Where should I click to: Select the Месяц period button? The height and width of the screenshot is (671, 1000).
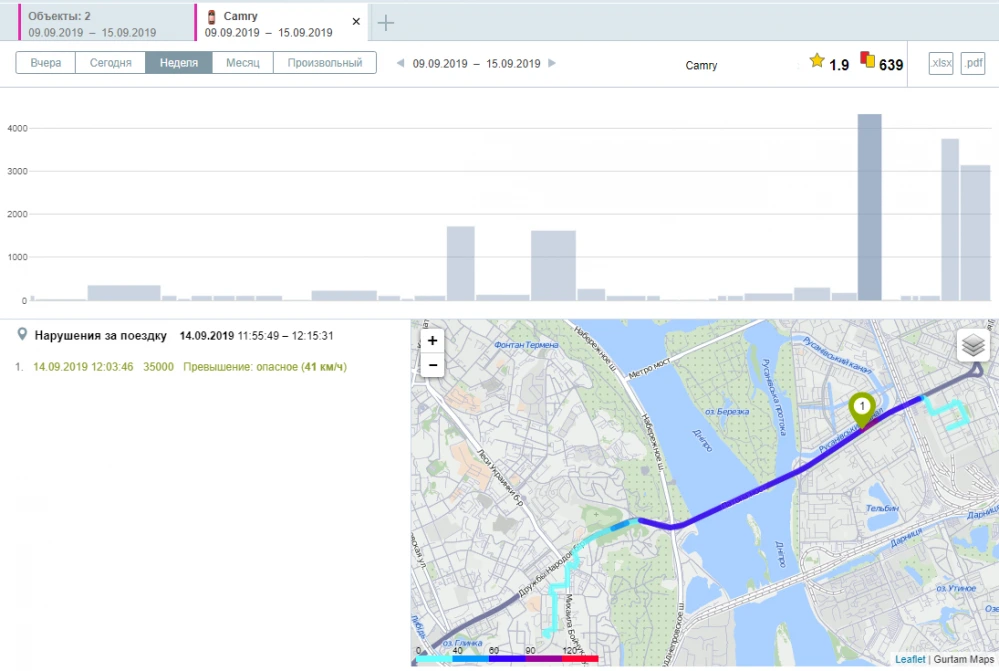[243, 63]
